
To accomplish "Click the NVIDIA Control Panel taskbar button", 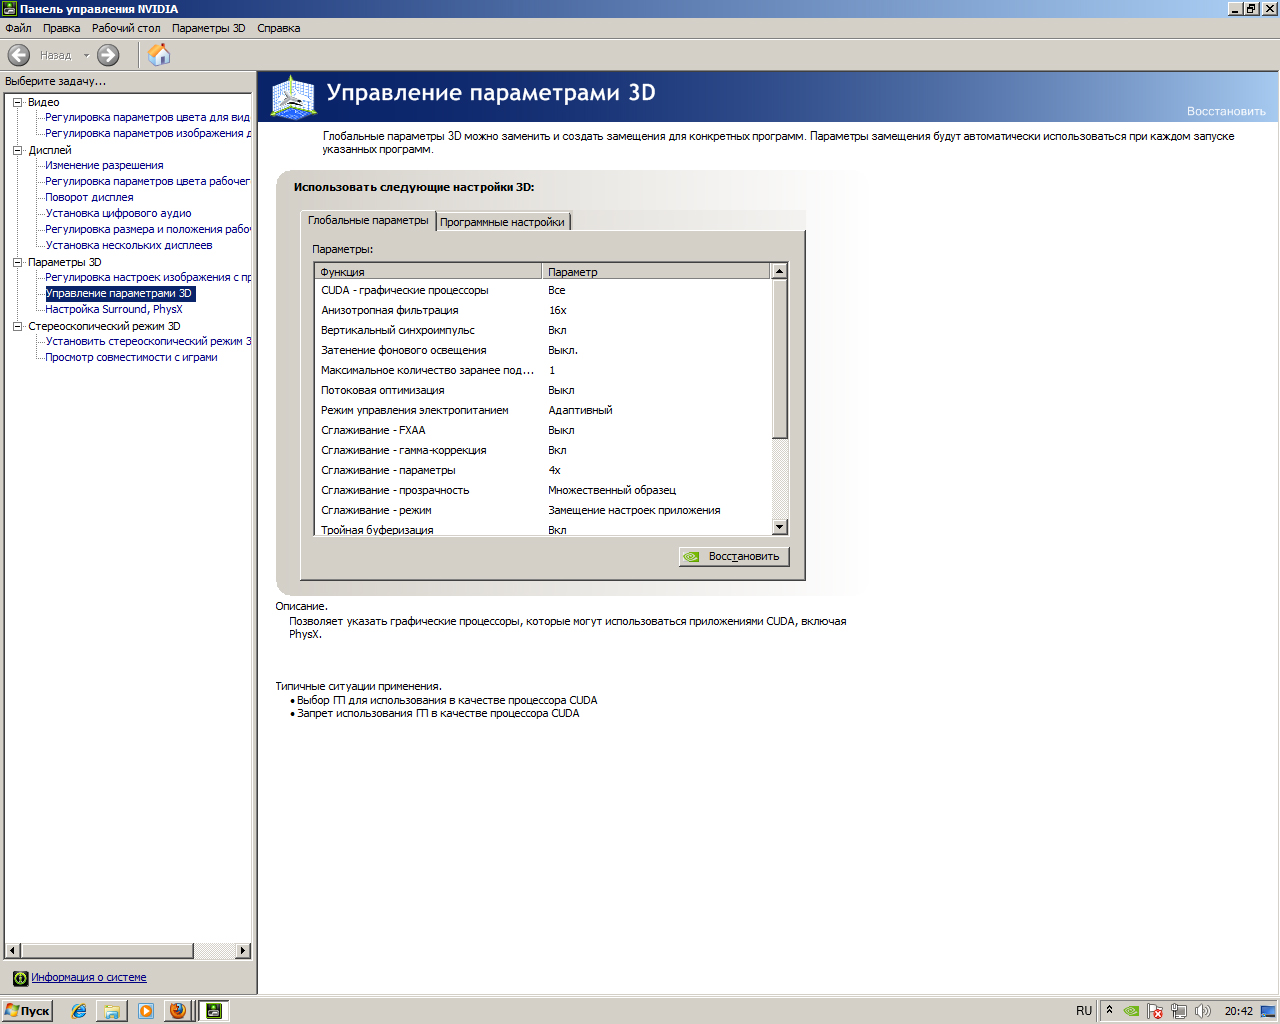I will (x=214, y=1011).
